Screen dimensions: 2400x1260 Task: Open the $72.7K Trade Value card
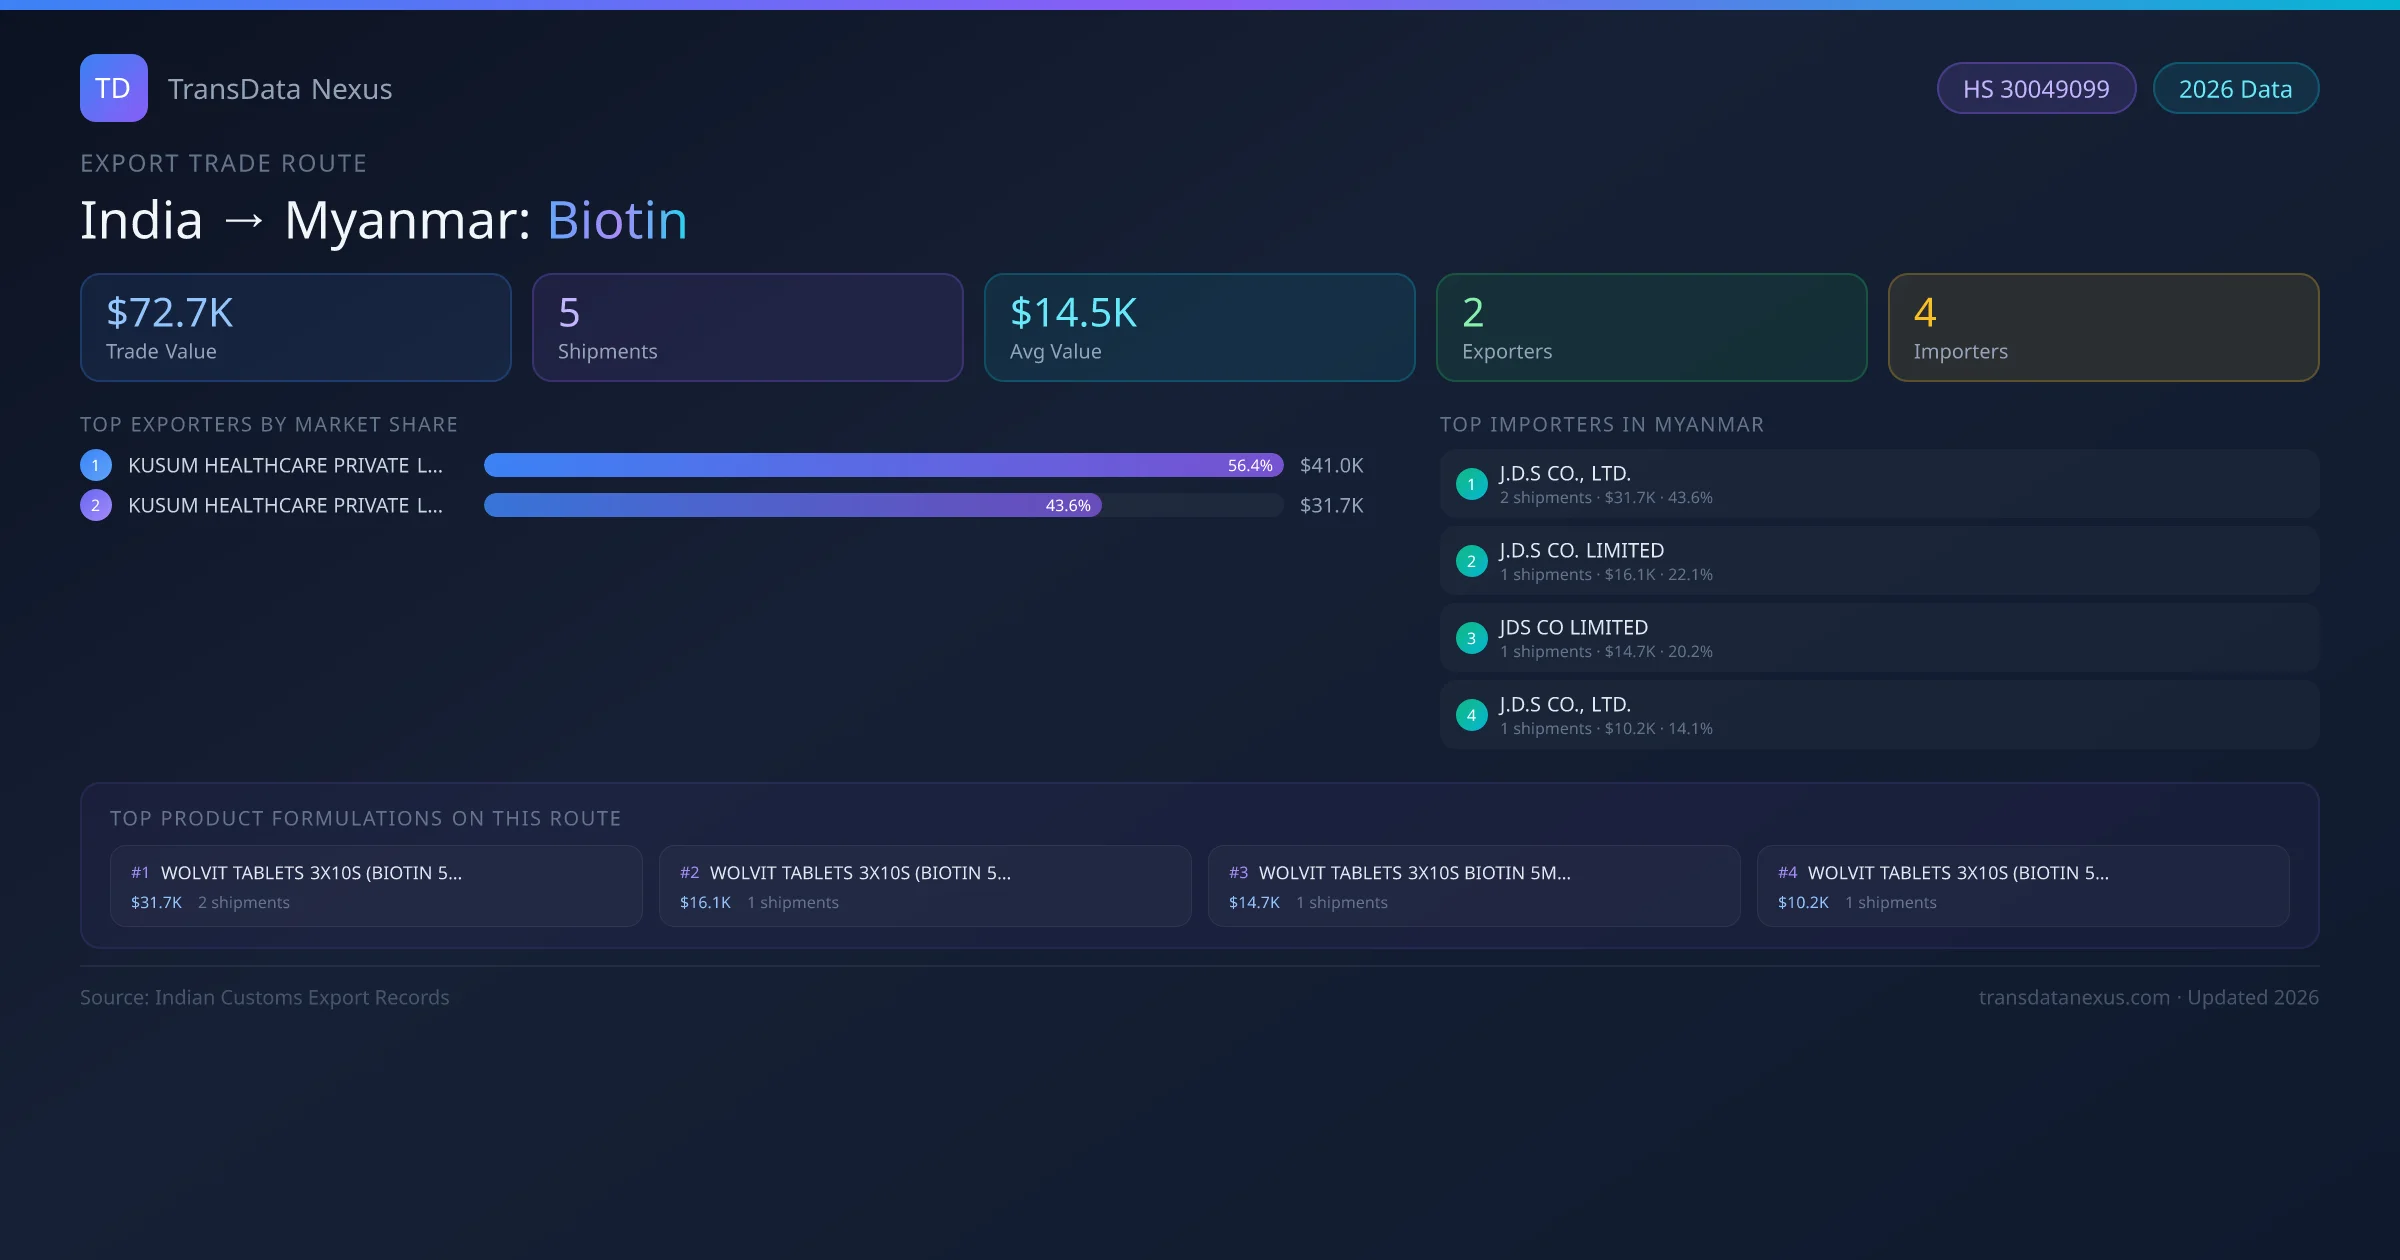pyautogui.click(x=296, y=328)
